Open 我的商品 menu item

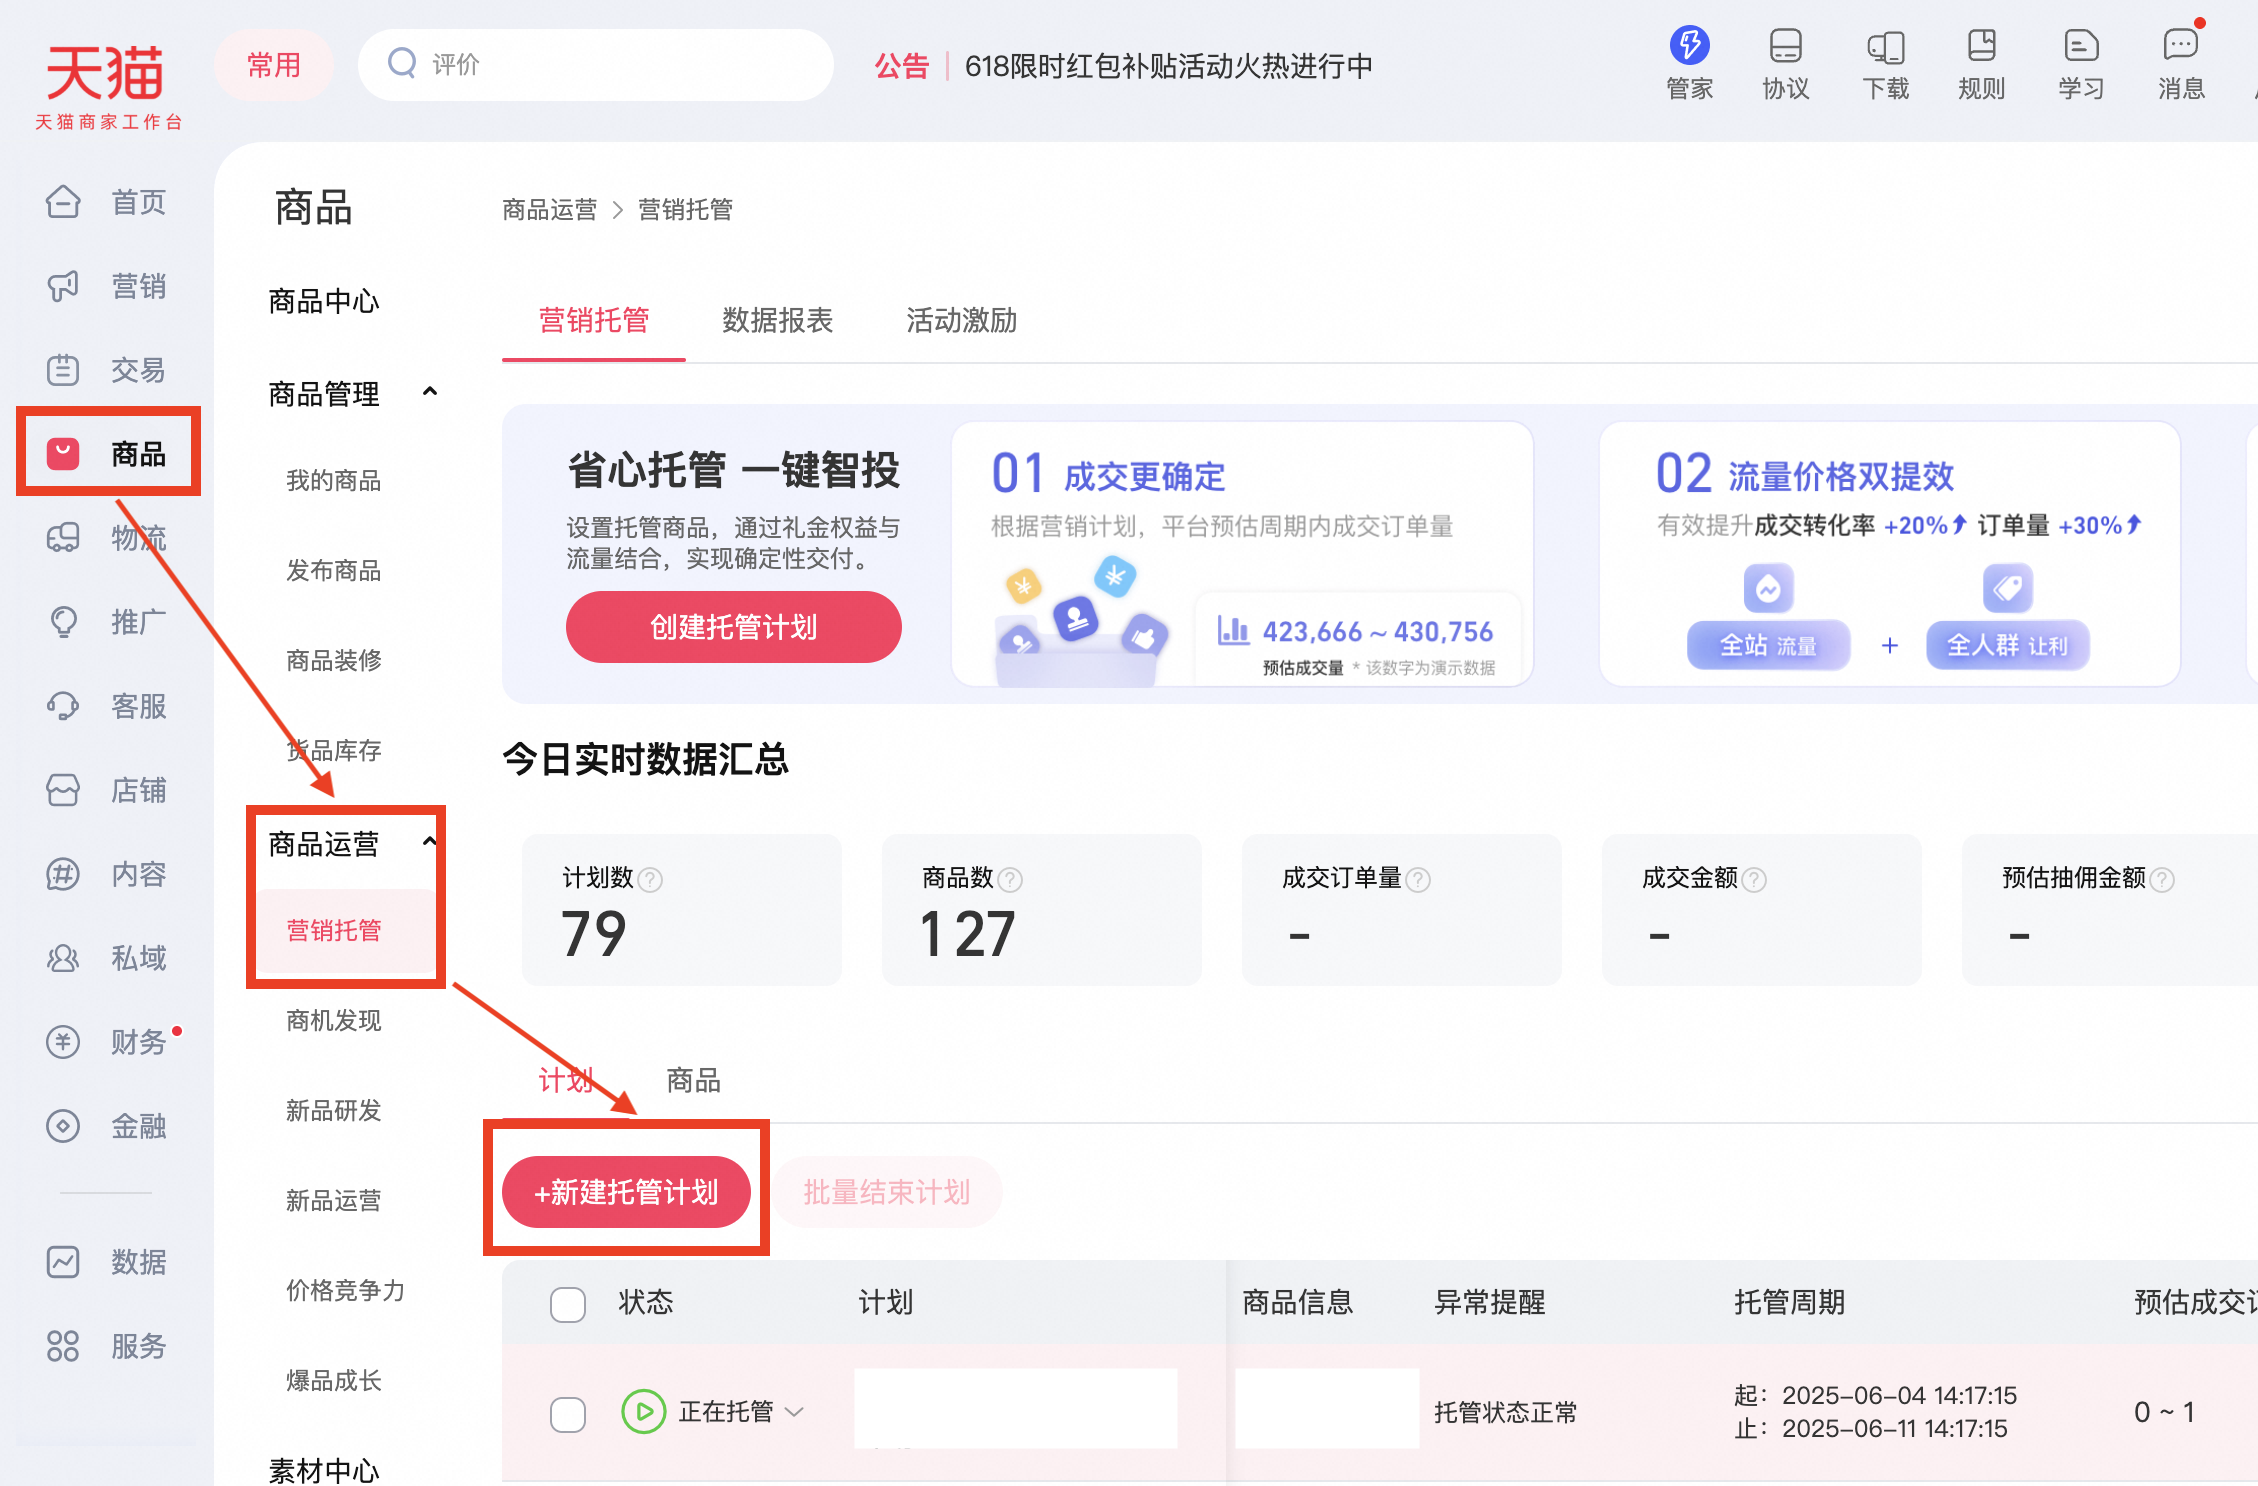334,481
